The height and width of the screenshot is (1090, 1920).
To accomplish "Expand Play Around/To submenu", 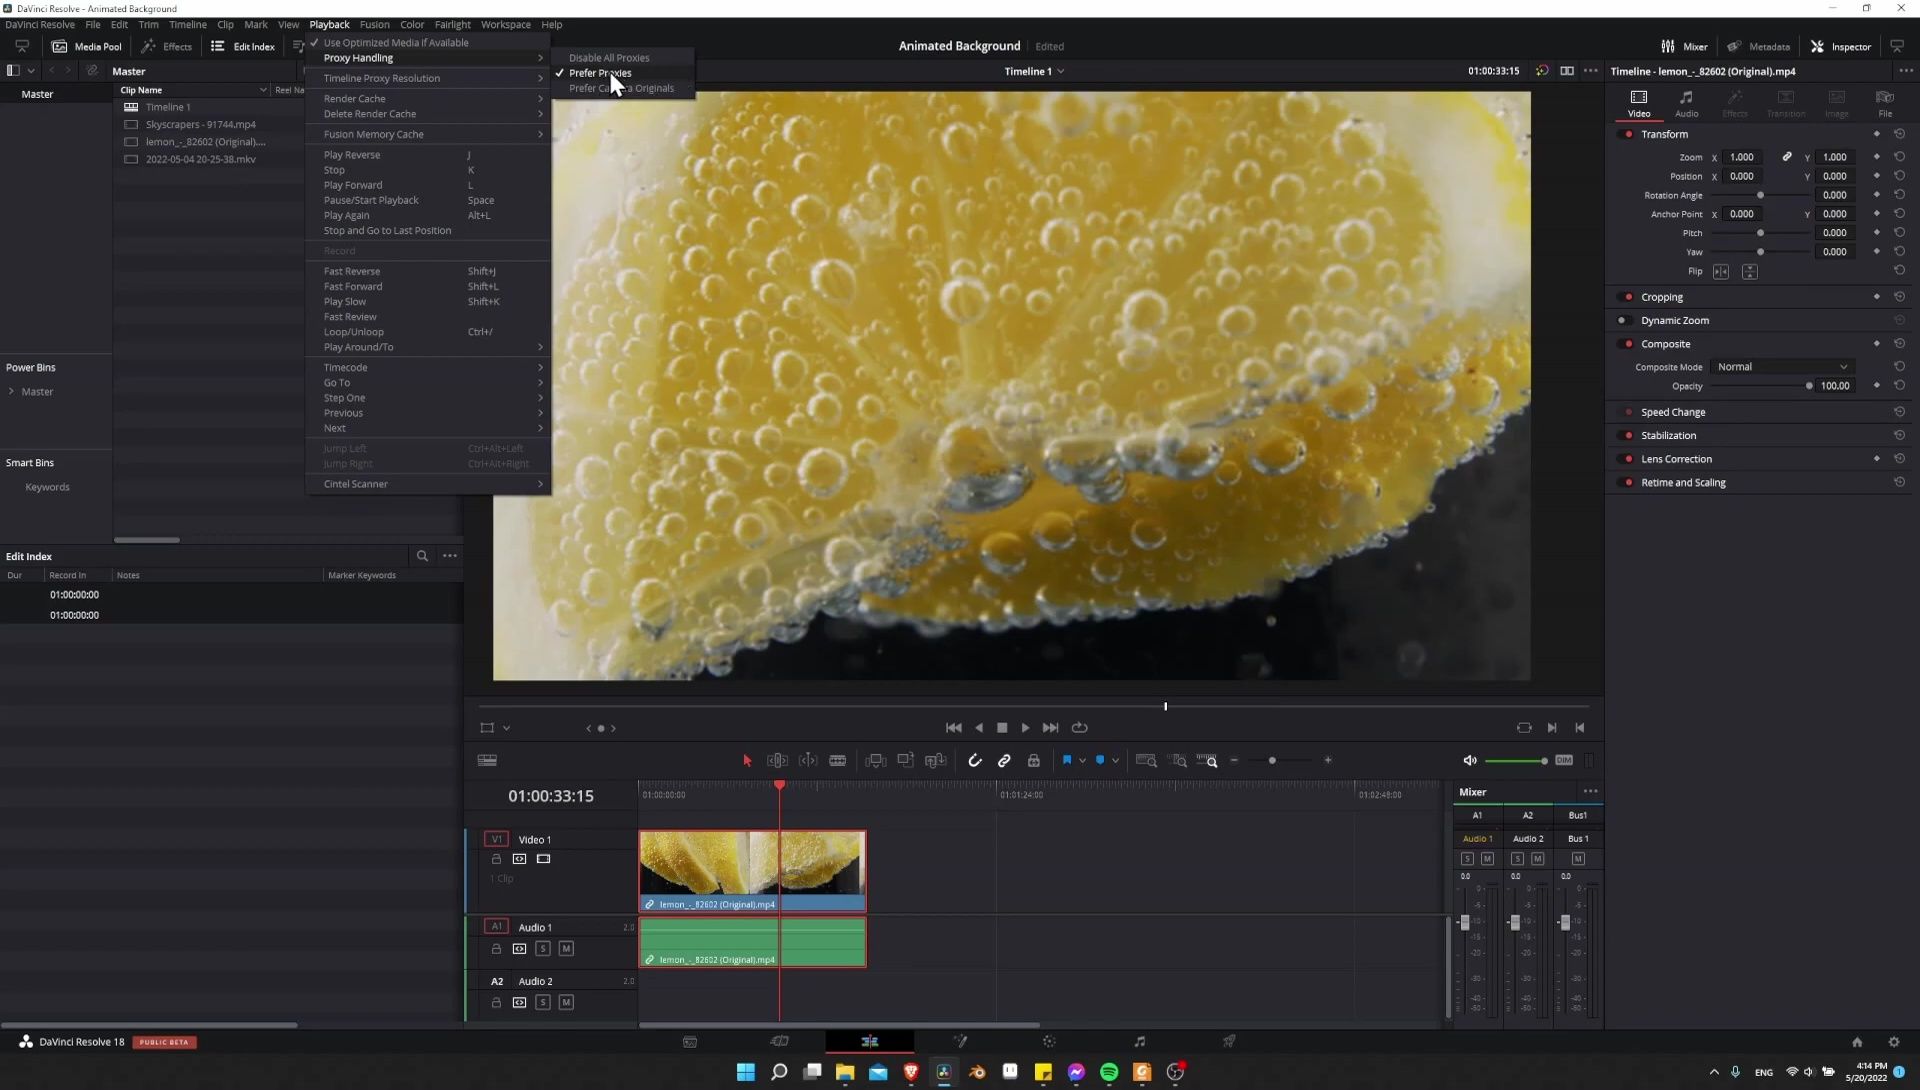I will pos(428,347).
